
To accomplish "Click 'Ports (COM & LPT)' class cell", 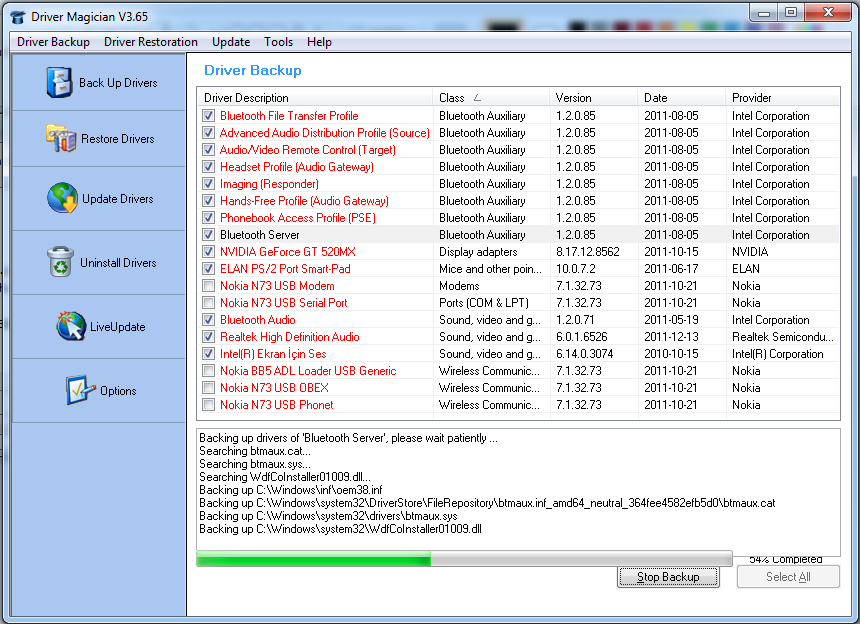I will pos(483,303).
